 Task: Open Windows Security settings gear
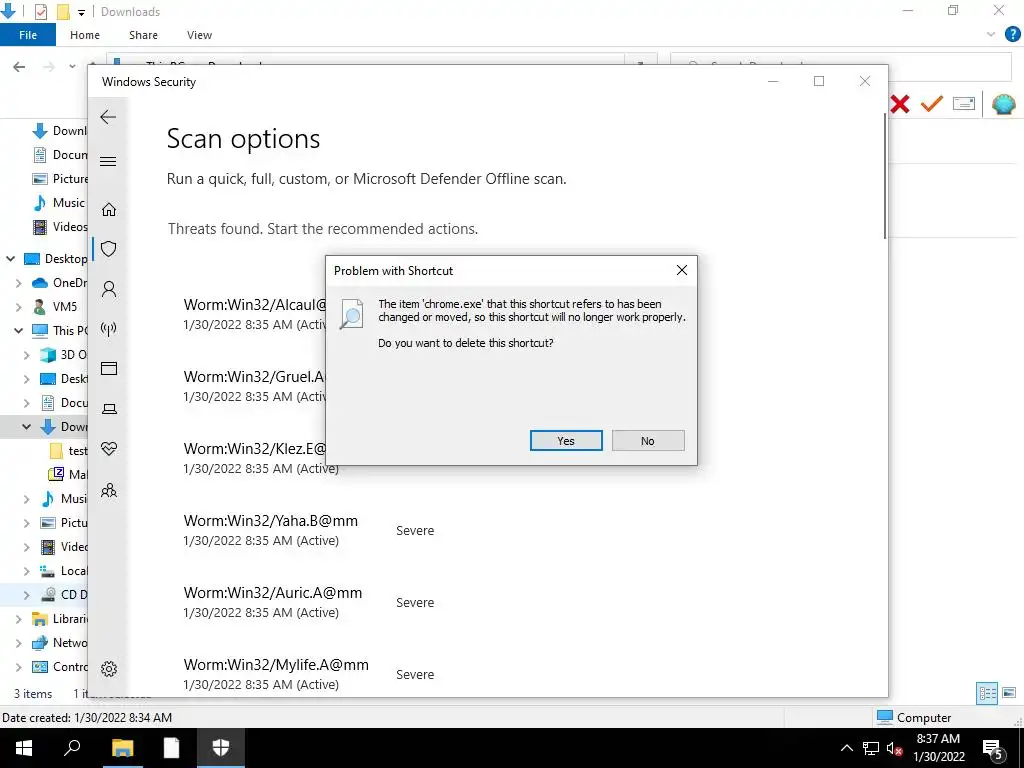109,669
